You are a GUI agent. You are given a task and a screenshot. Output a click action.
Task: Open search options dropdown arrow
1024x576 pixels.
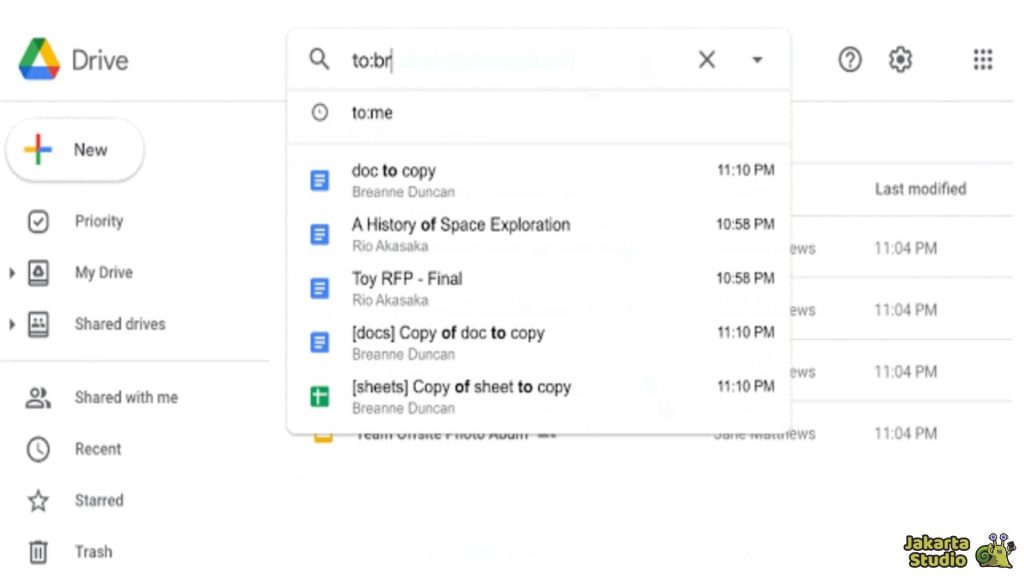tap(757, 60)
